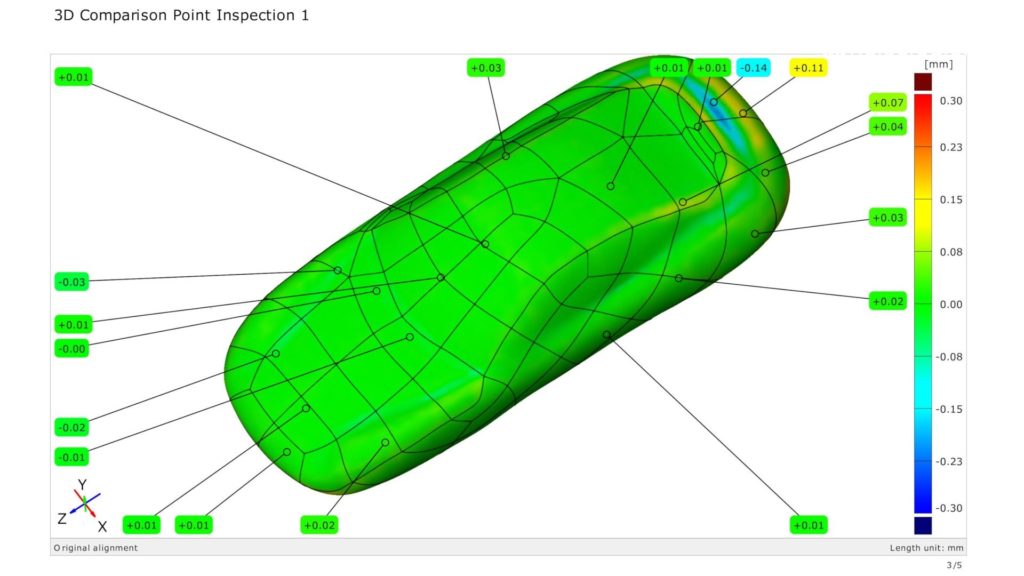Select the -0.03 deviation label
This screenshot has width=1024, height=576.
72,282
